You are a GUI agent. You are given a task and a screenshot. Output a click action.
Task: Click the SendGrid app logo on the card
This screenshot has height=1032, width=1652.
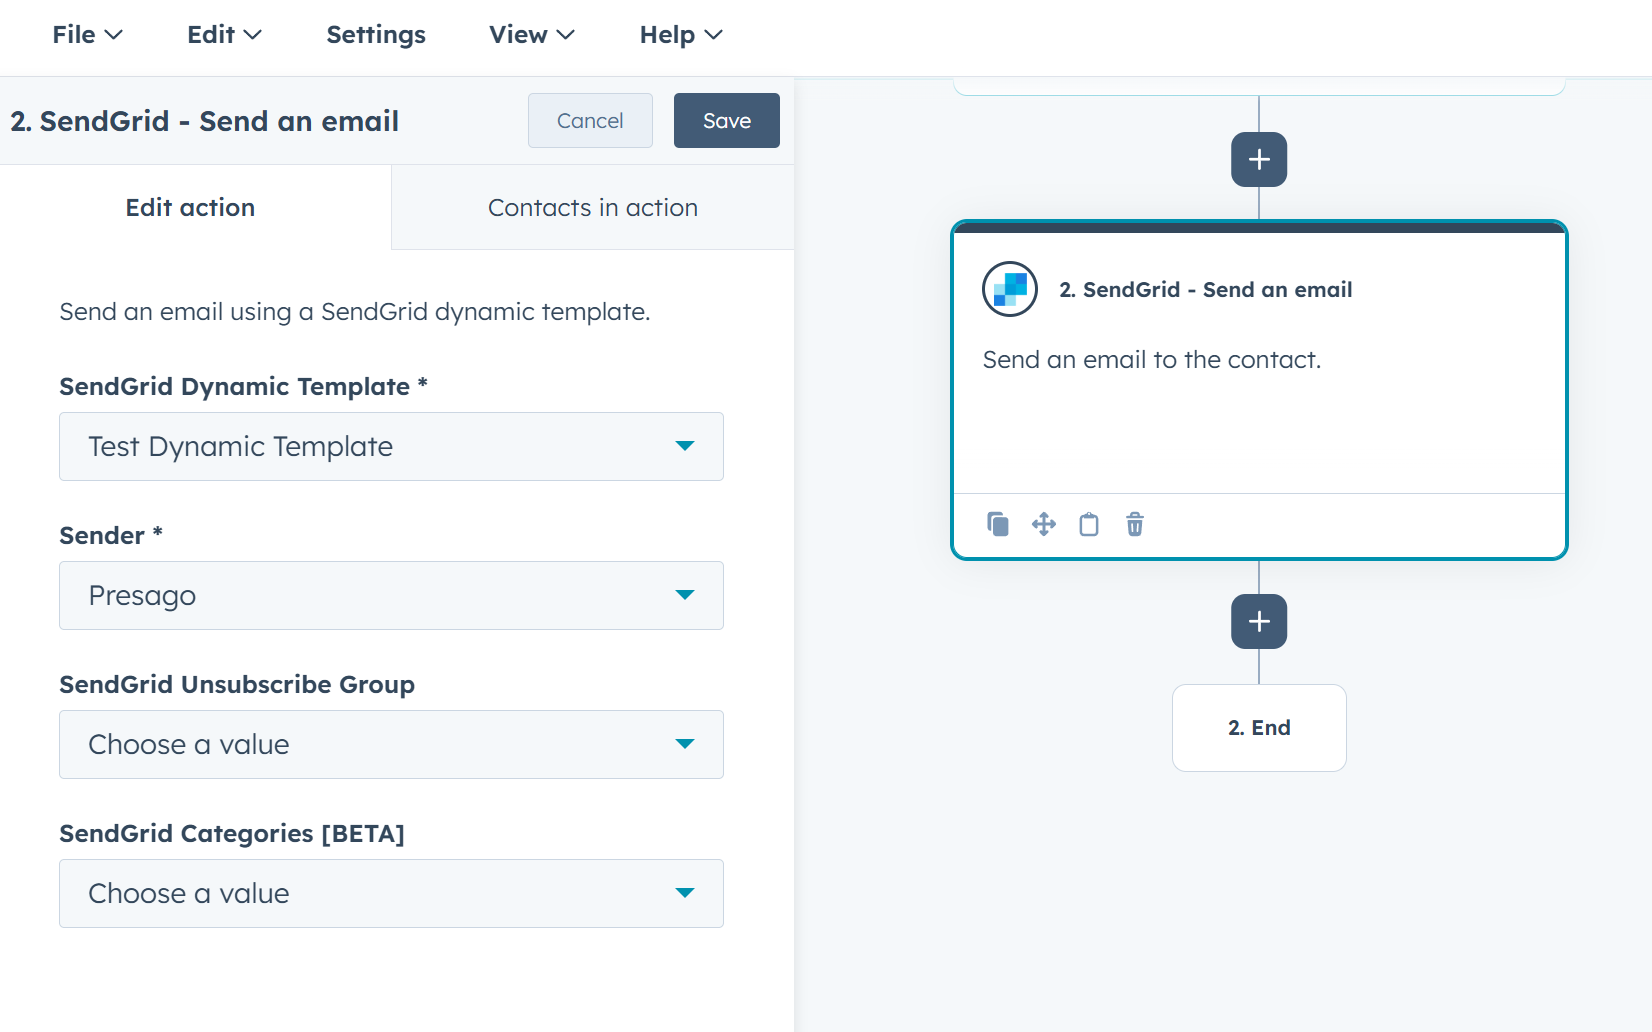pyautogui.click(x=1009, y=289)
